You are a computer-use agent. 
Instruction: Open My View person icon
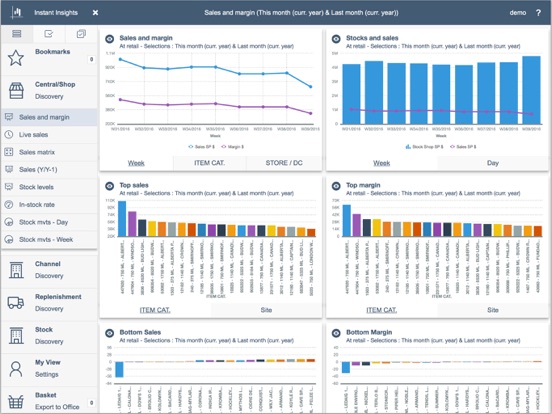16,369
